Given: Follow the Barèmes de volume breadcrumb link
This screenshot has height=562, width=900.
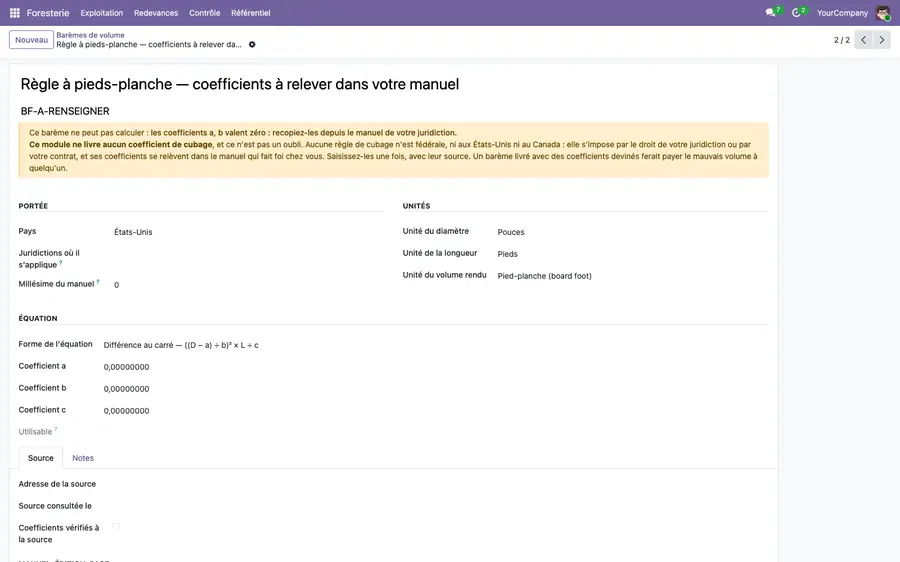Looking at the screenshot, I should pyautogui.click(x=90, y=35).
